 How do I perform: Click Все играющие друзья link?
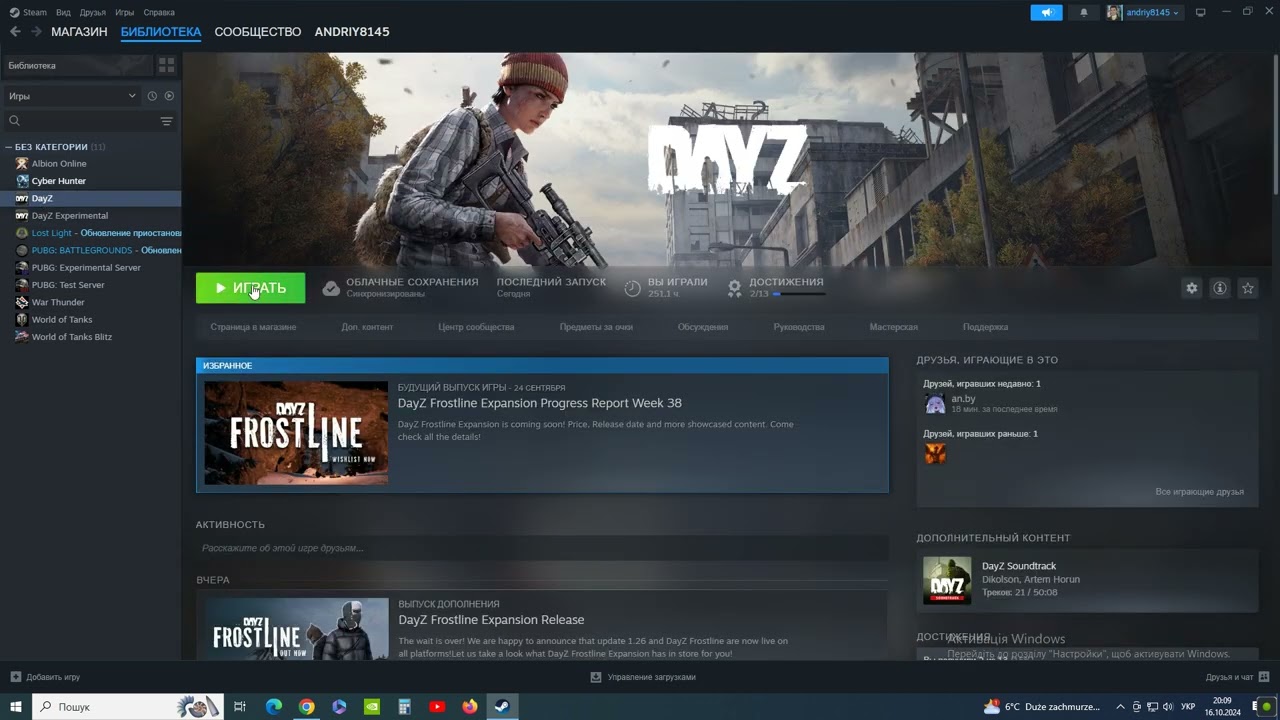[1199, 492]
